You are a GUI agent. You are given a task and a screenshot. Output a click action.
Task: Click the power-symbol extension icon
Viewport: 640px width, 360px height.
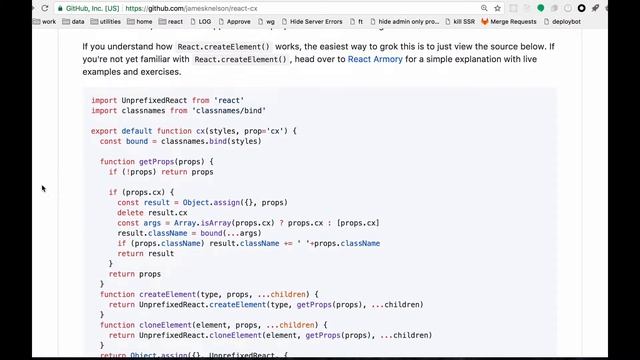[x=568, y=8]
